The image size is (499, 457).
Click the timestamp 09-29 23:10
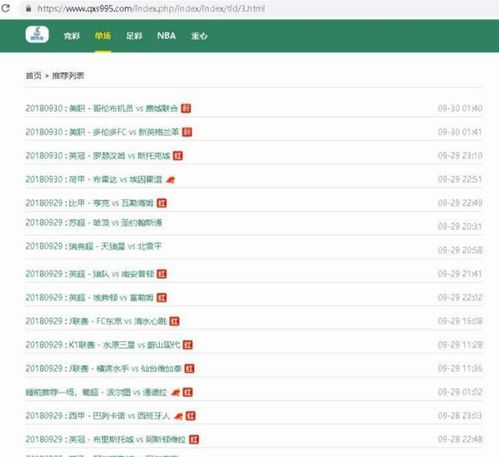click(460, 156)
